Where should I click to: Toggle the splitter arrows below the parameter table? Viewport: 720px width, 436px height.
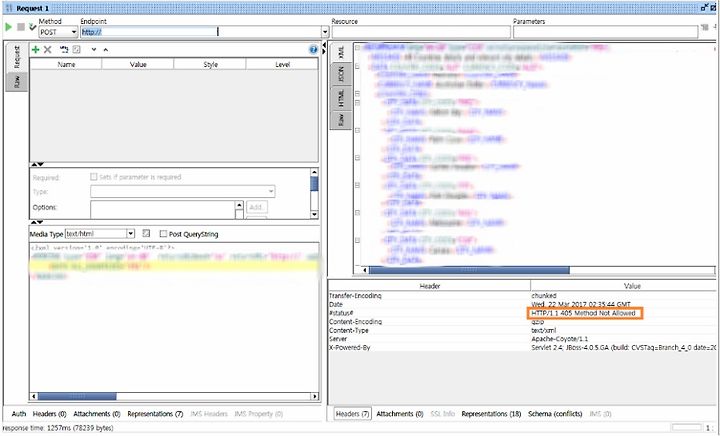click(x=37, y=164)
